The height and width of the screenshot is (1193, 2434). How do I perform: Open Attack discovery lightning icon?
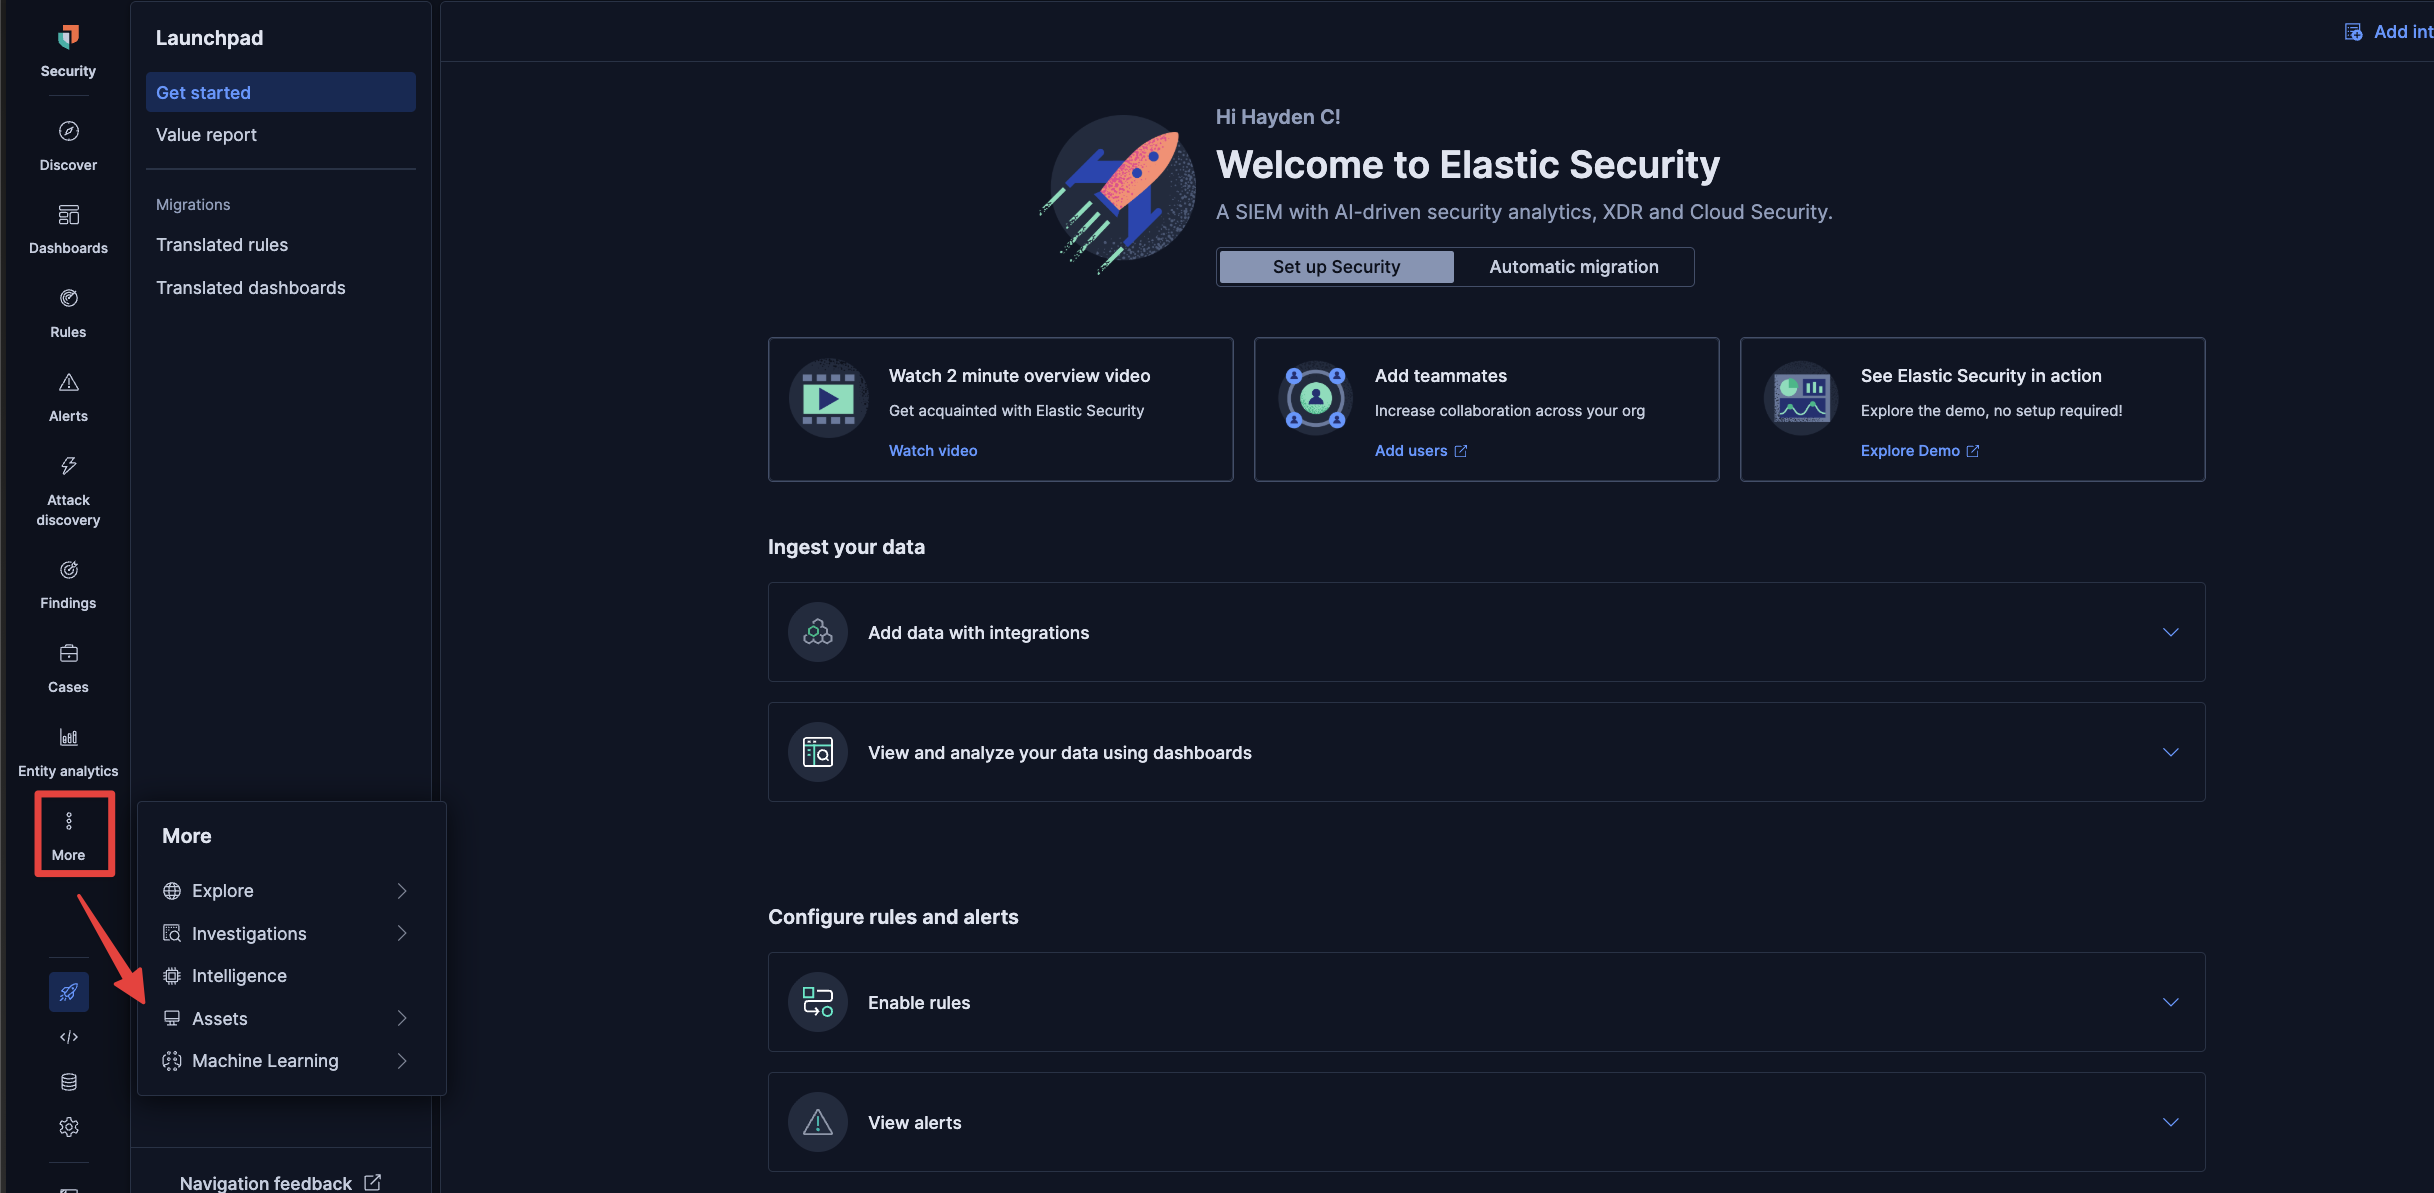click(x=68, y=466)
